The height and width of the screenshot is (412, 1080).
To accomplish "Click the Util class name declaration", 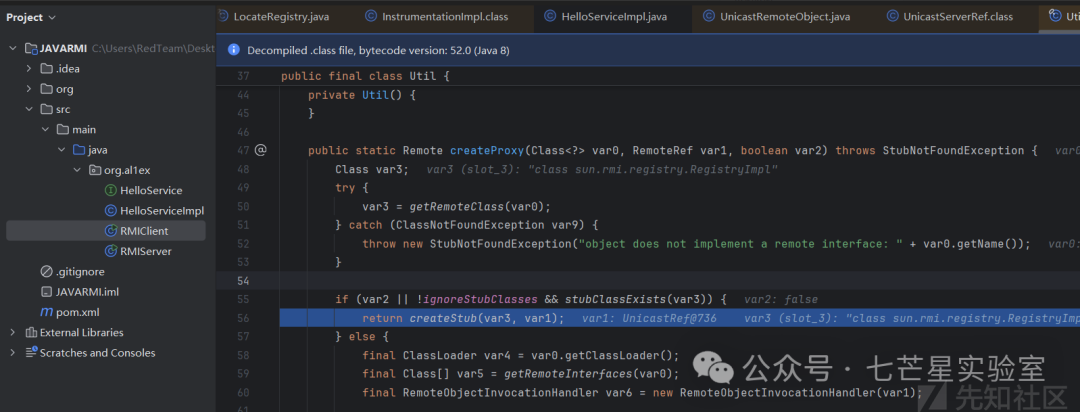I will coord(423,76).
